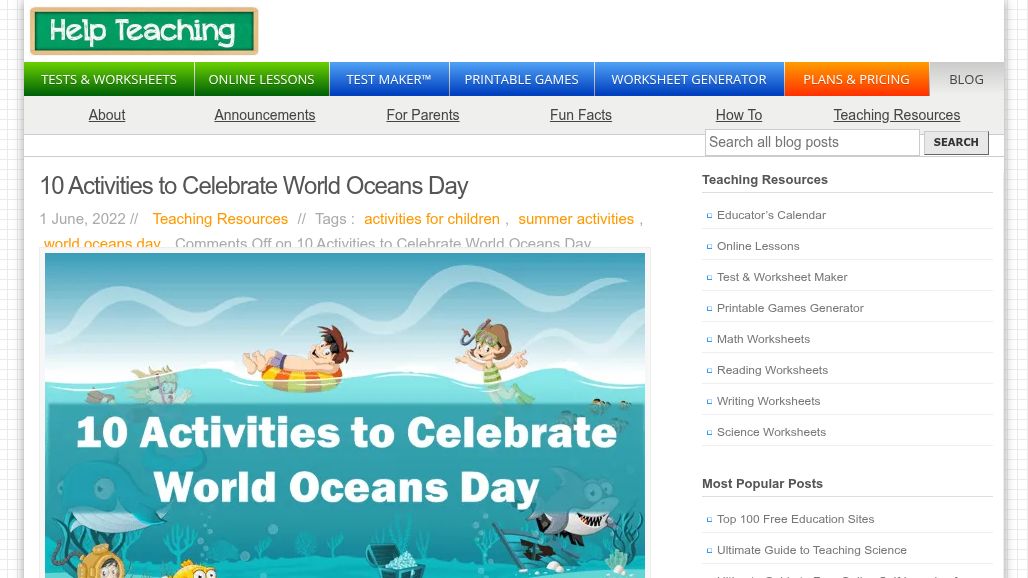Switch to the Blog tab
This screenshot has height=578, width=1028.
965,79
